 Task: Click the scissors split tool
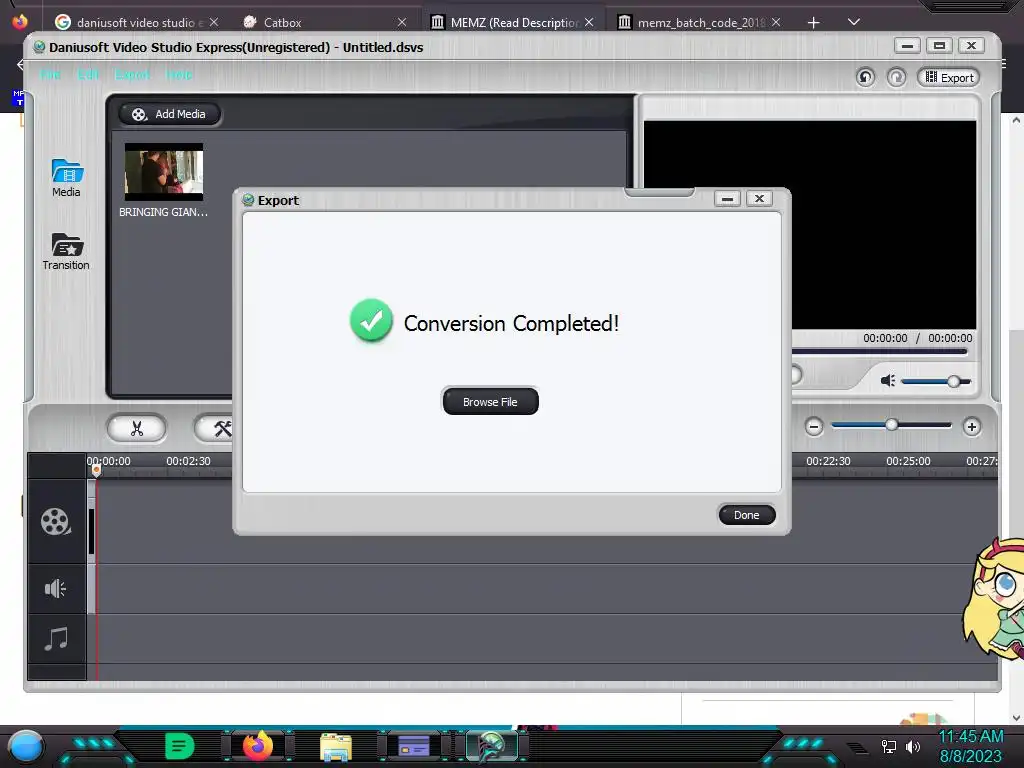136,428
